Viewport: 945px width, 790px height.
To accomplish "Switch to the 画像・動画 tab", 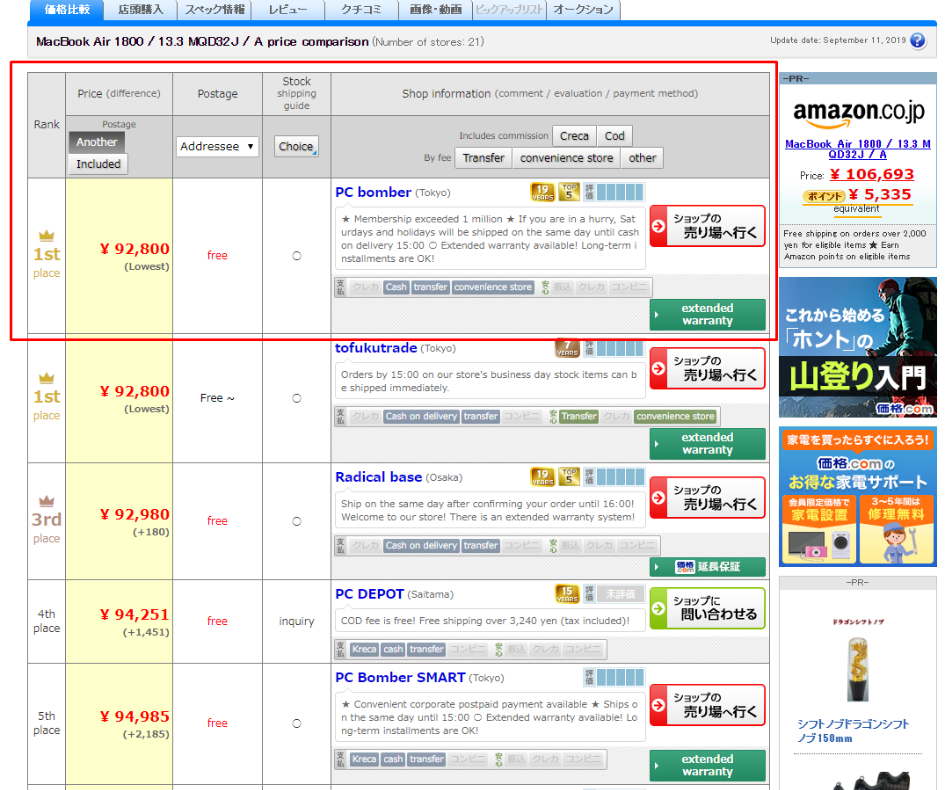I will pos(436,10).
